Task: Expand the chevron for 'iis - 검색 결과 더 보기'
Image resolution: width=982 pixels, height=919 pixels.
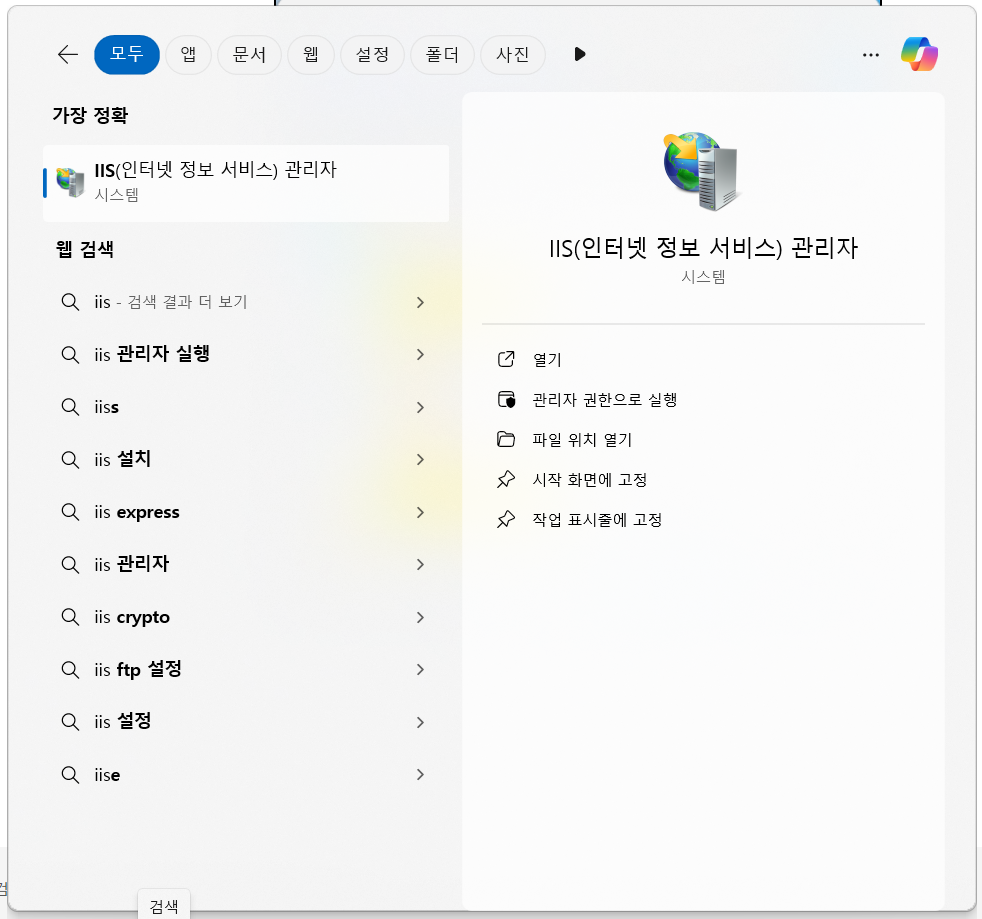Action: click(420, 303)
